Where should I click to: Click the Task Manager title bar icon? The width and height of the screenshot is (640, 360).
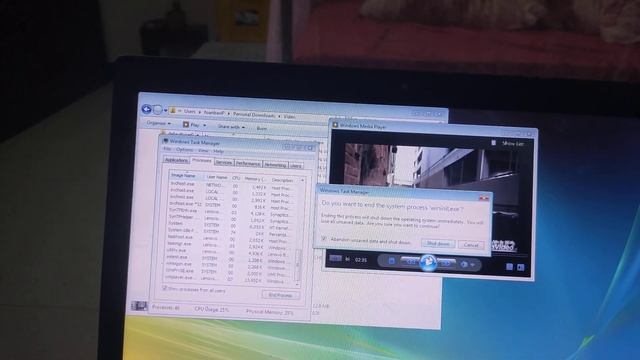[x=165, y=140]
